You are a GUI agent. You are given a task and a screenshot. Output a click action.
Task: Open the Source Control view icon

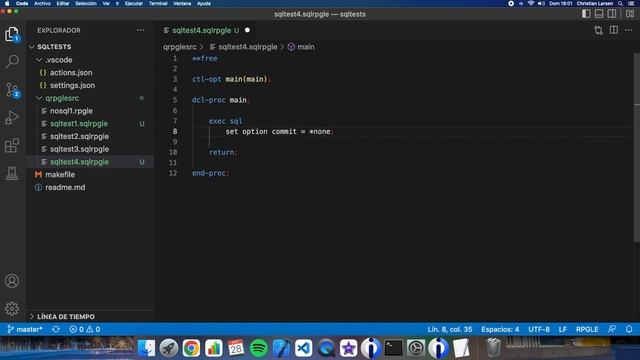point(12,90)
